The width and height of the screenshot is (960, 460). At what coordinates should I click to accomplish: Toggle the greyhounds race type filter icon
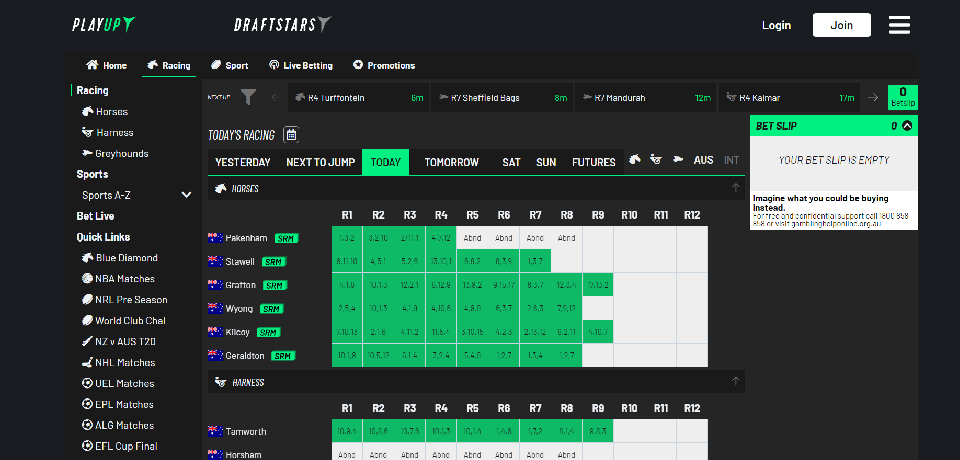(x=678, y=161)
